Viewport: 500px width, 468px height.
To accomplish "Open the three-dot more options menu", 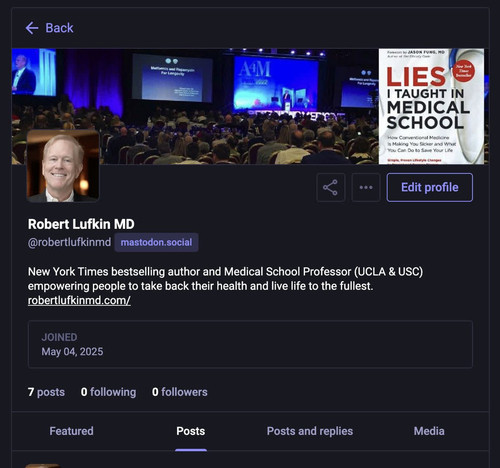I will (366, 187).
